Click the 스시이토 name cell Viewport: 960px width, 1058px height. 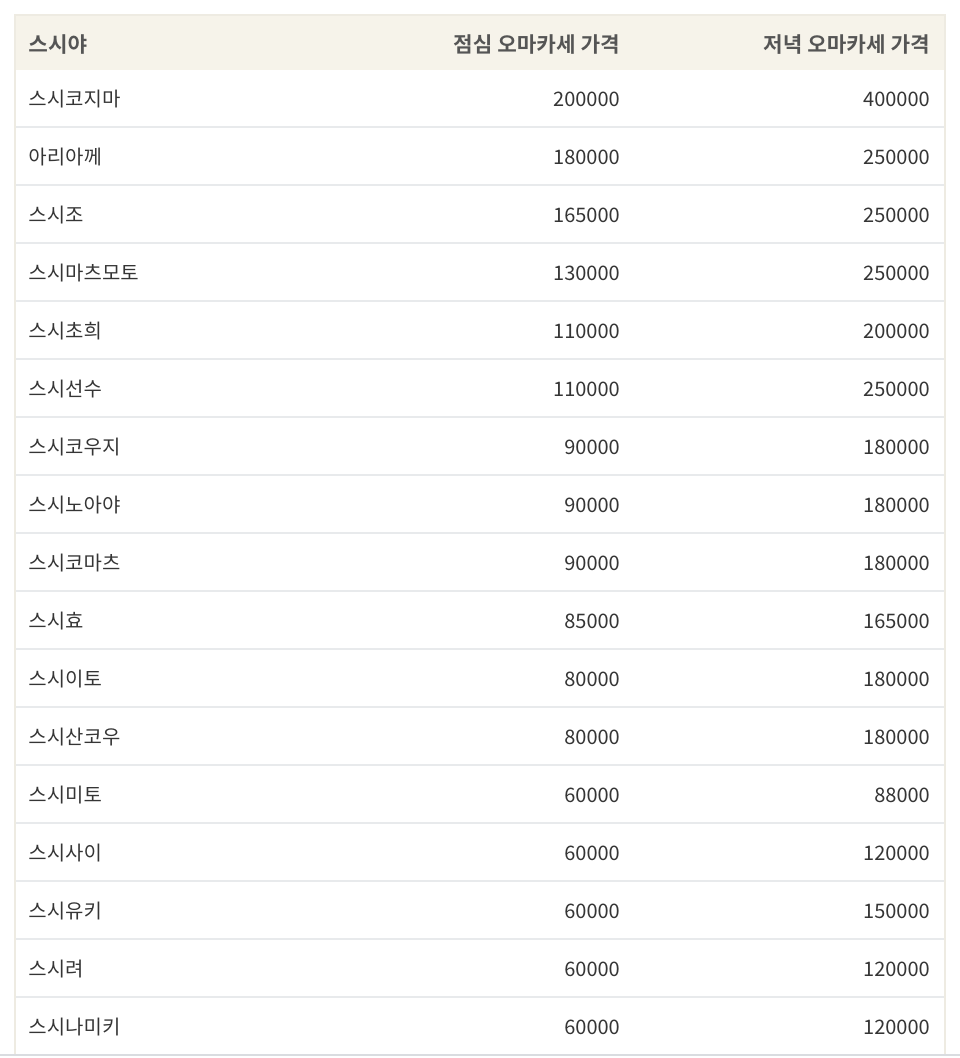[x=65, y=679]
